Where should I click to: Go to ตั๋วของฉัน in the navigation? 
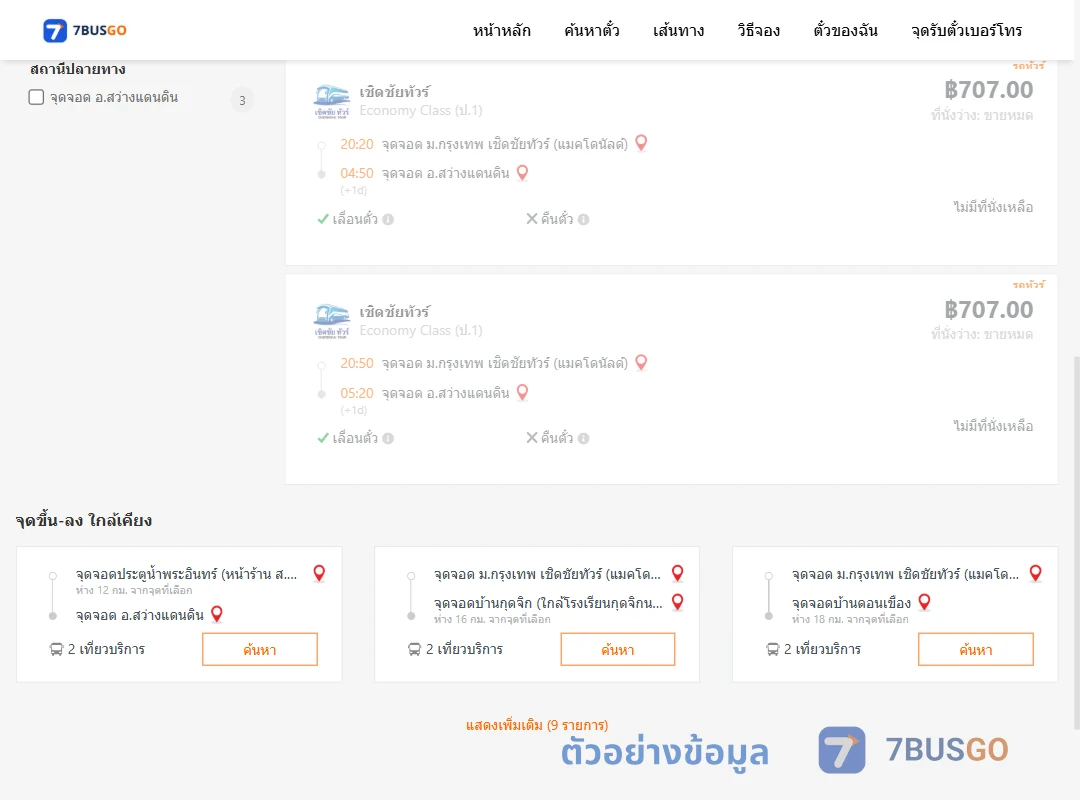click(x=845, y=30)
